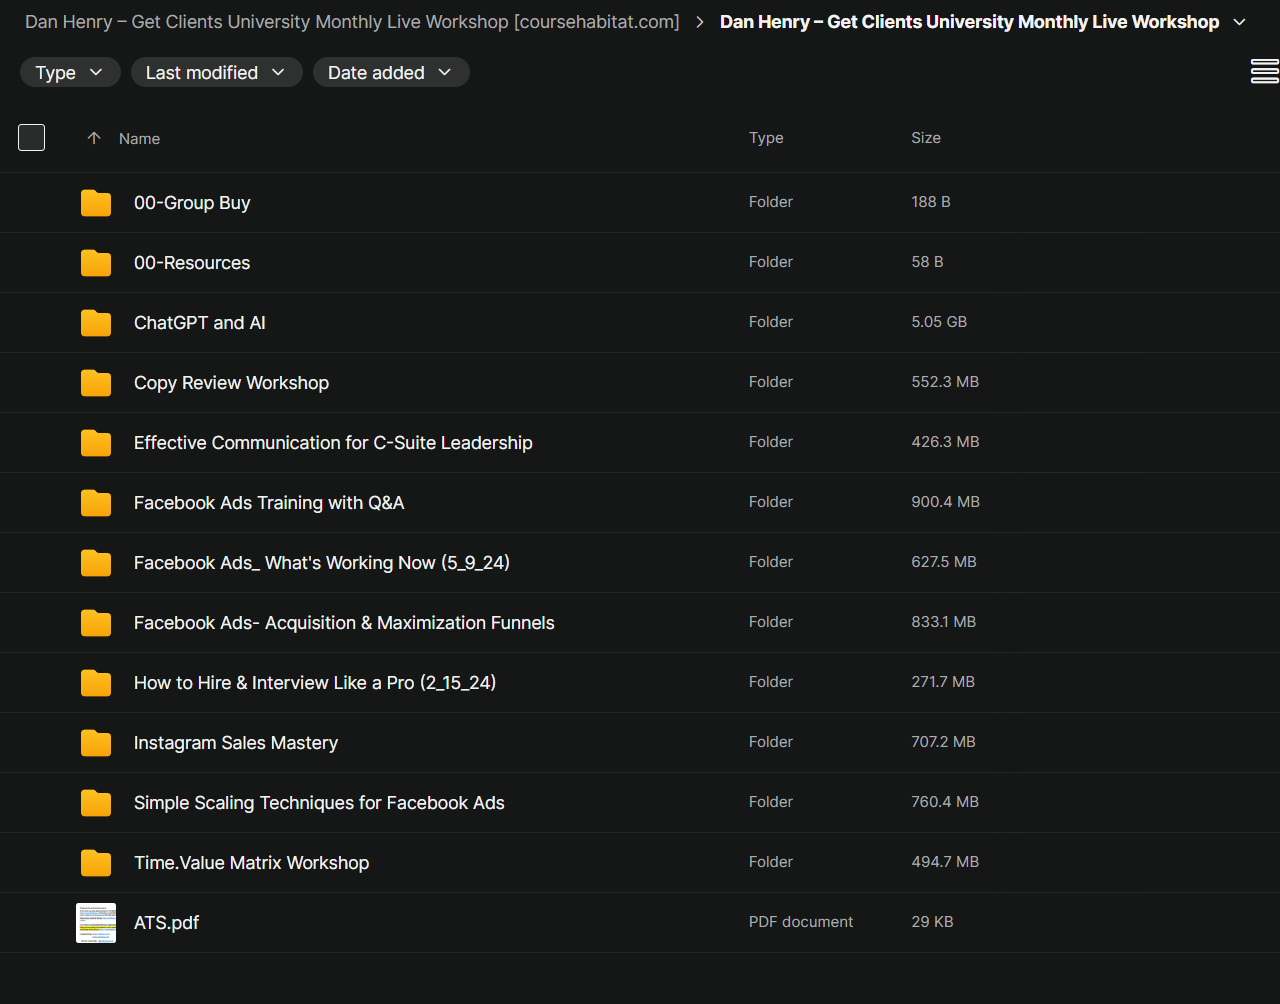The height and width of the screenshot is (1004, 1280).
Task: Click the Time.Value Matrix Workshop folder icon
Action: (96, 863)
